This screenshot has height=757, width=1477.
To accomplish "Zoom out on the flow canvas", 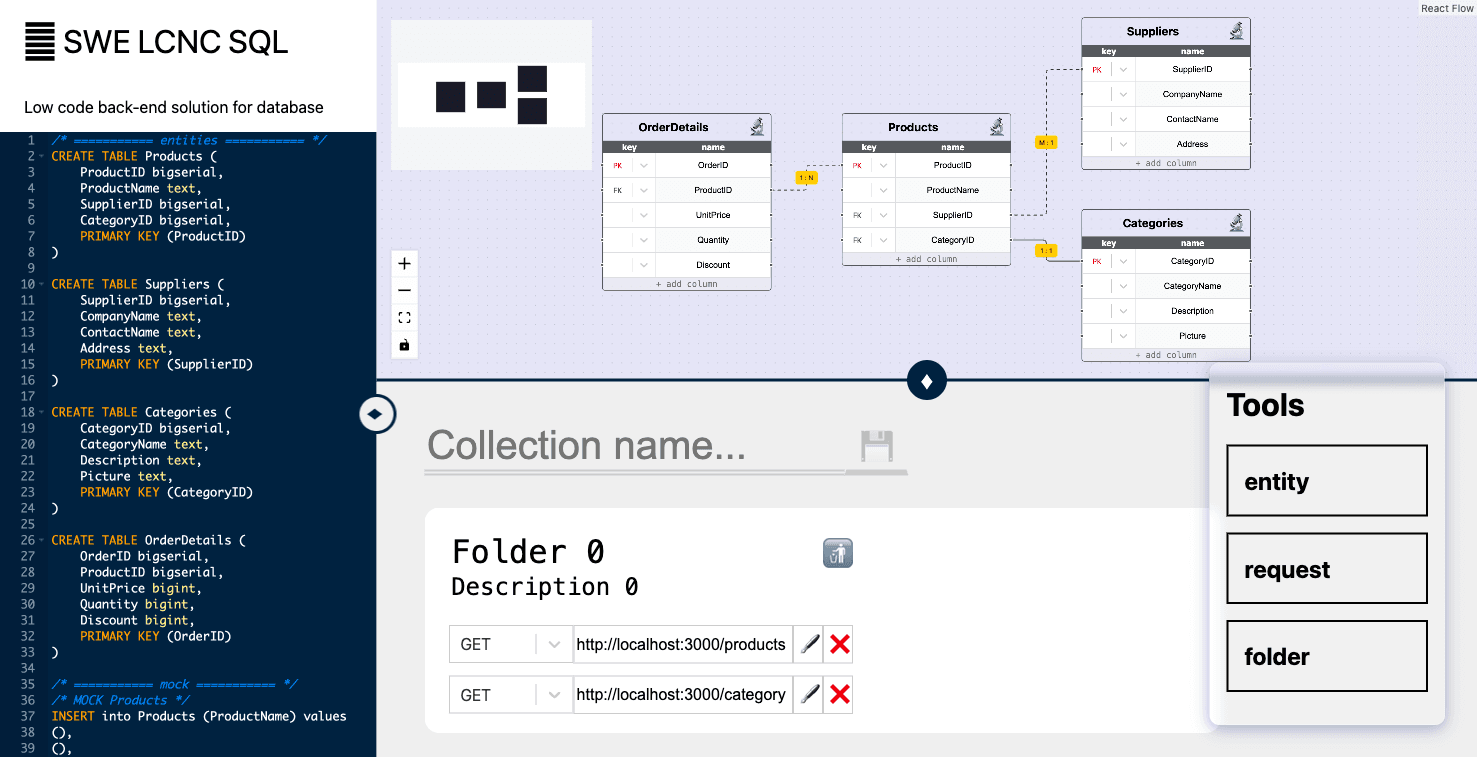I will pyautogui.click(x=404, y=291).
